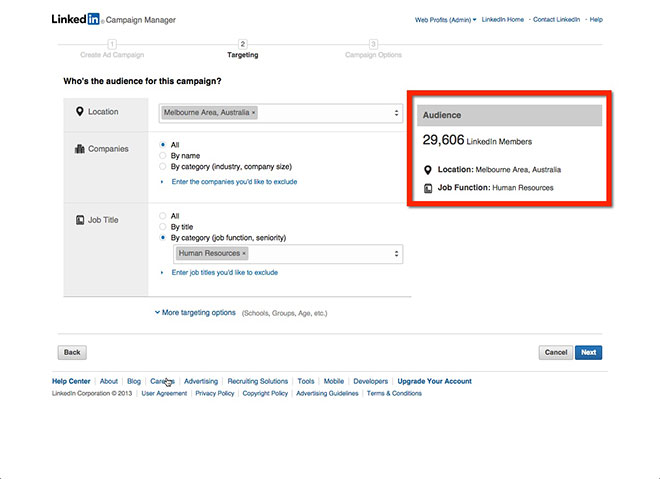Open Terms & Conditions link

[394, 393]
